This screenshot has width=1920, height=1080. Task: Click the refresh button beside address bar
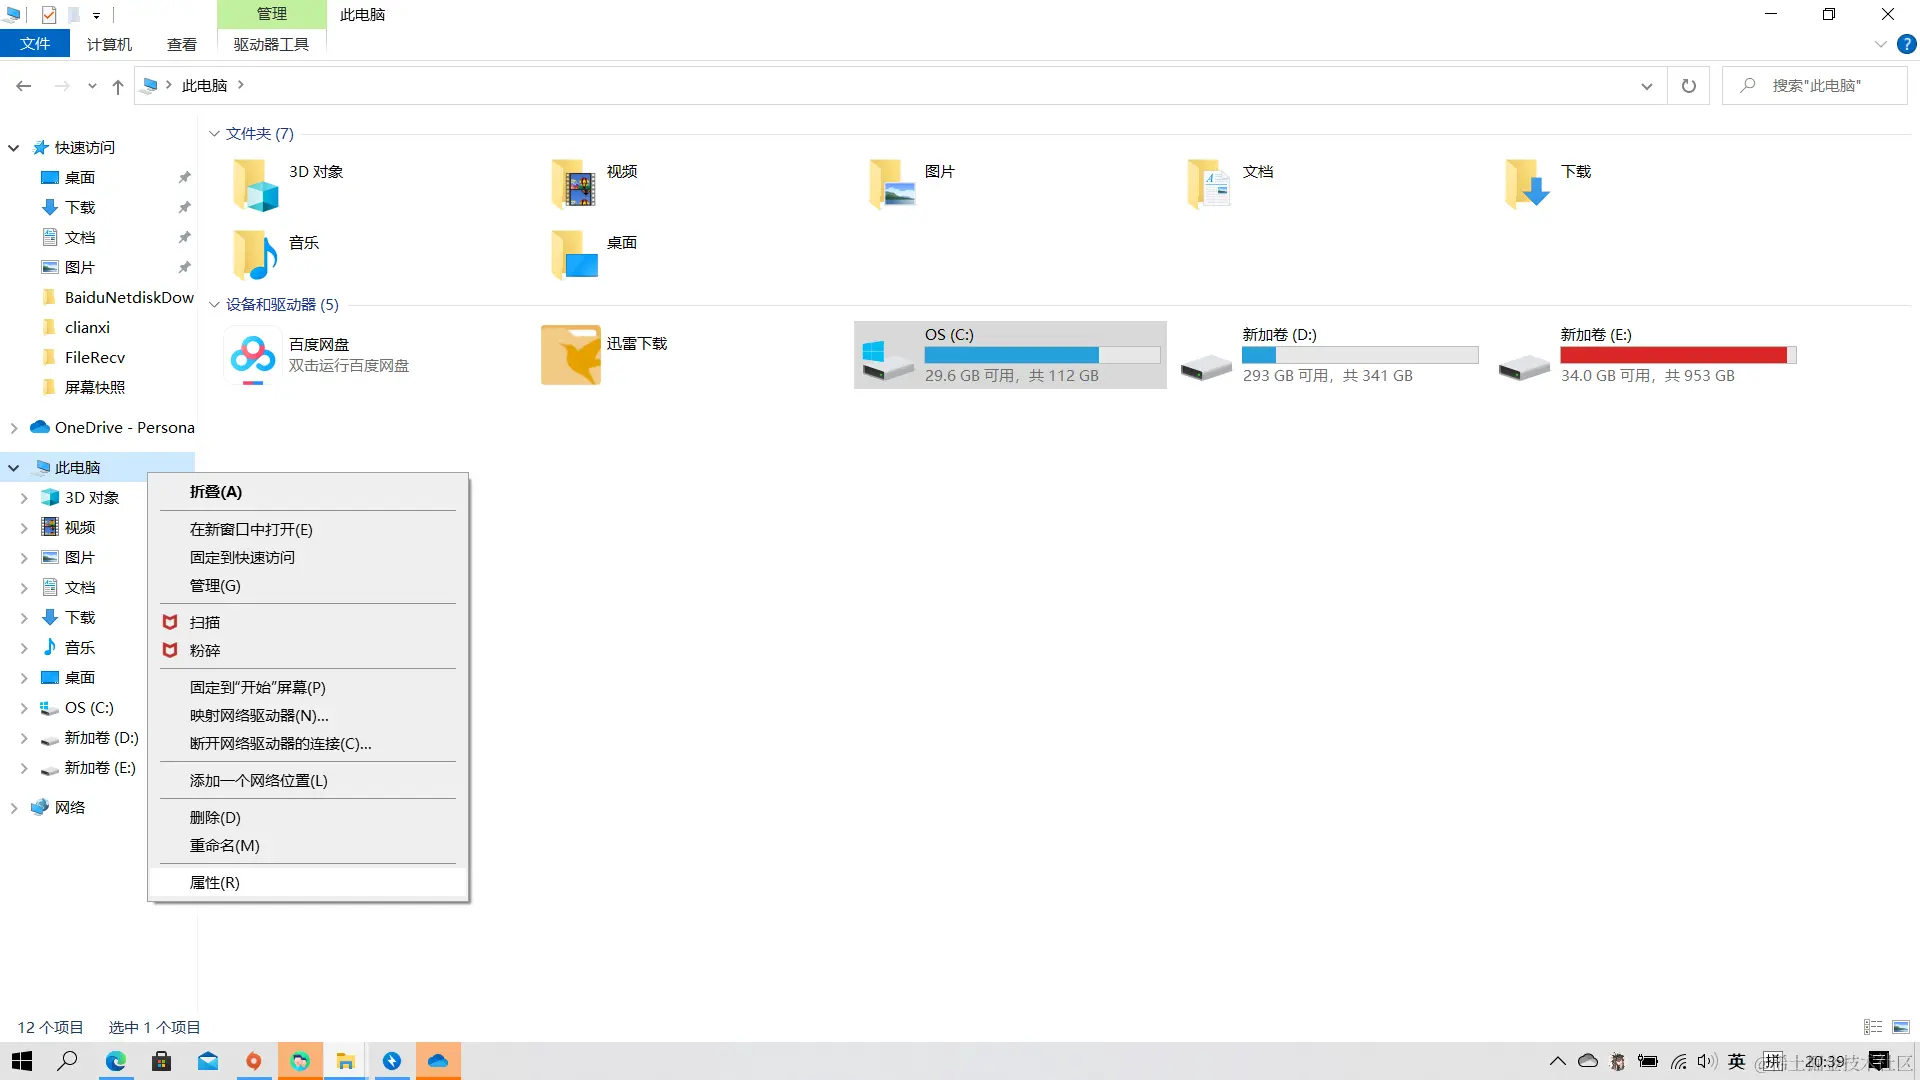1689,86
